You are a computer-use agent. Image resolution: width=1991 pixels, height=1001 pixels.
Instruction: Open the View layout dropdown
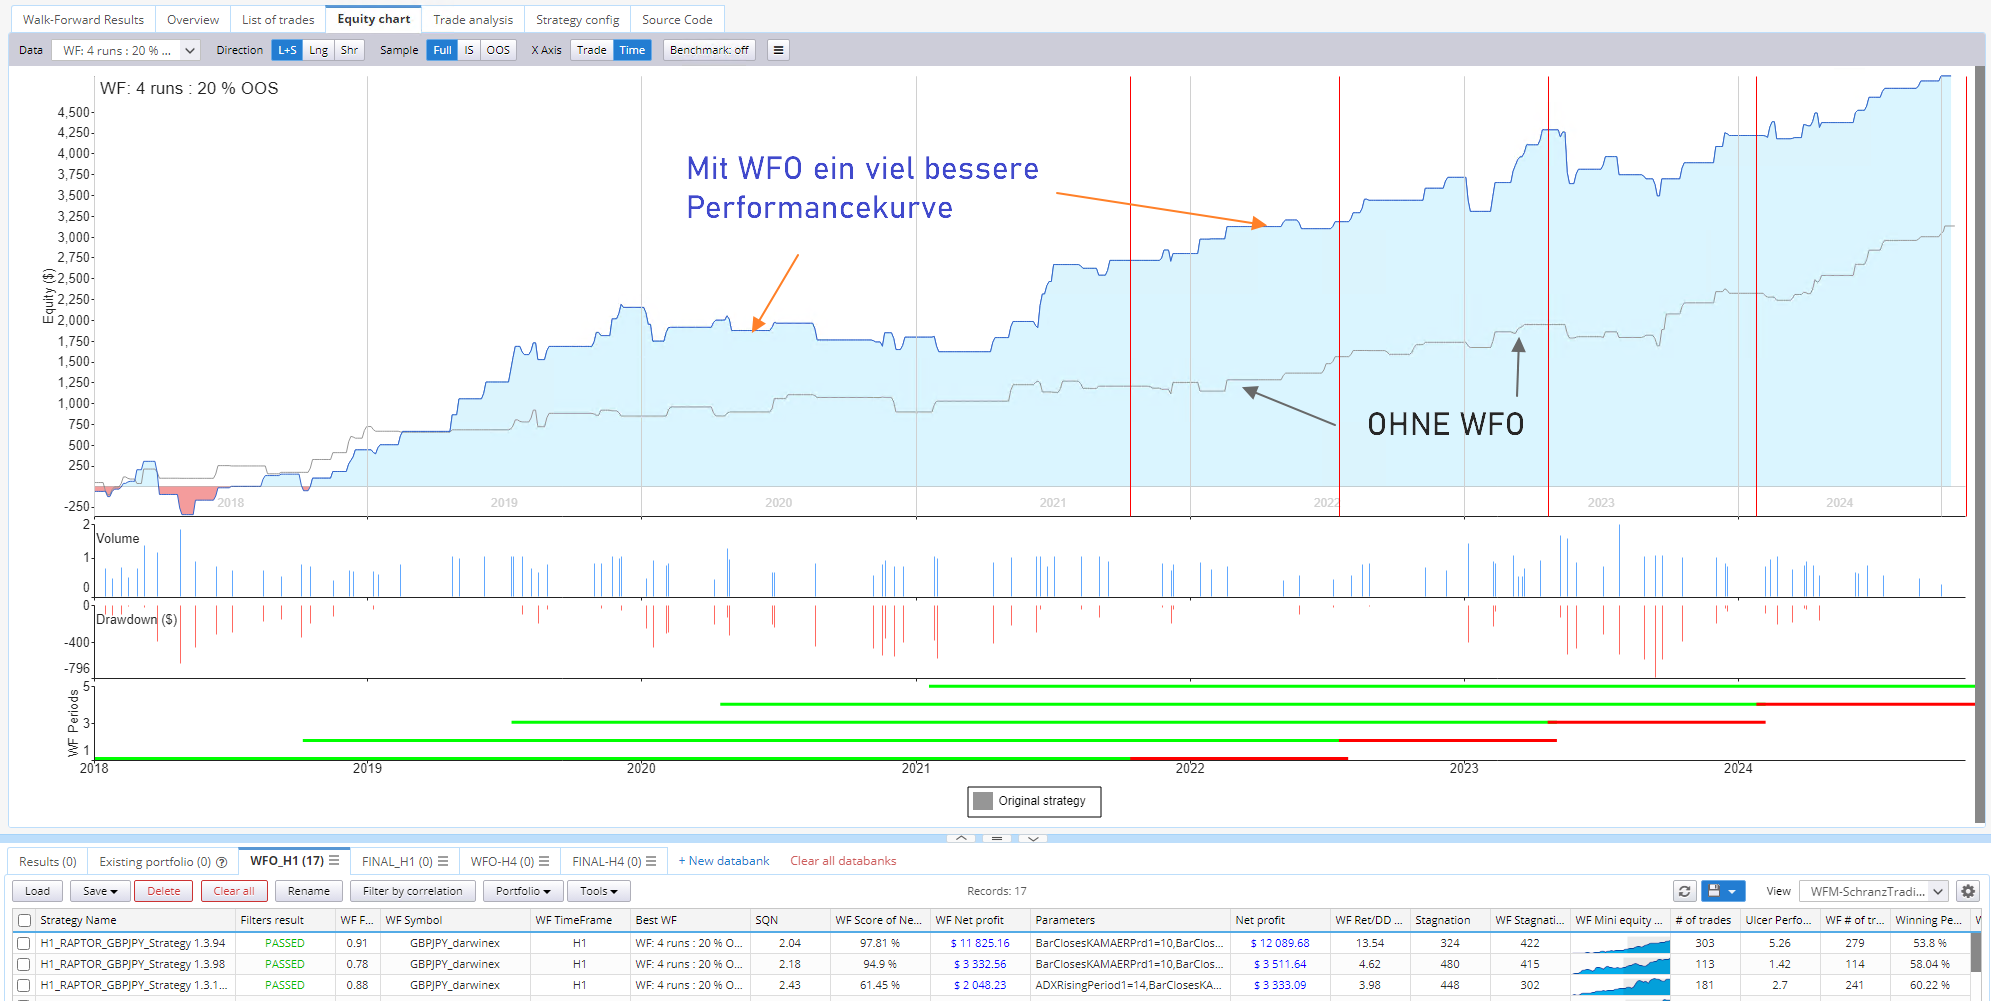point(1873,891)
